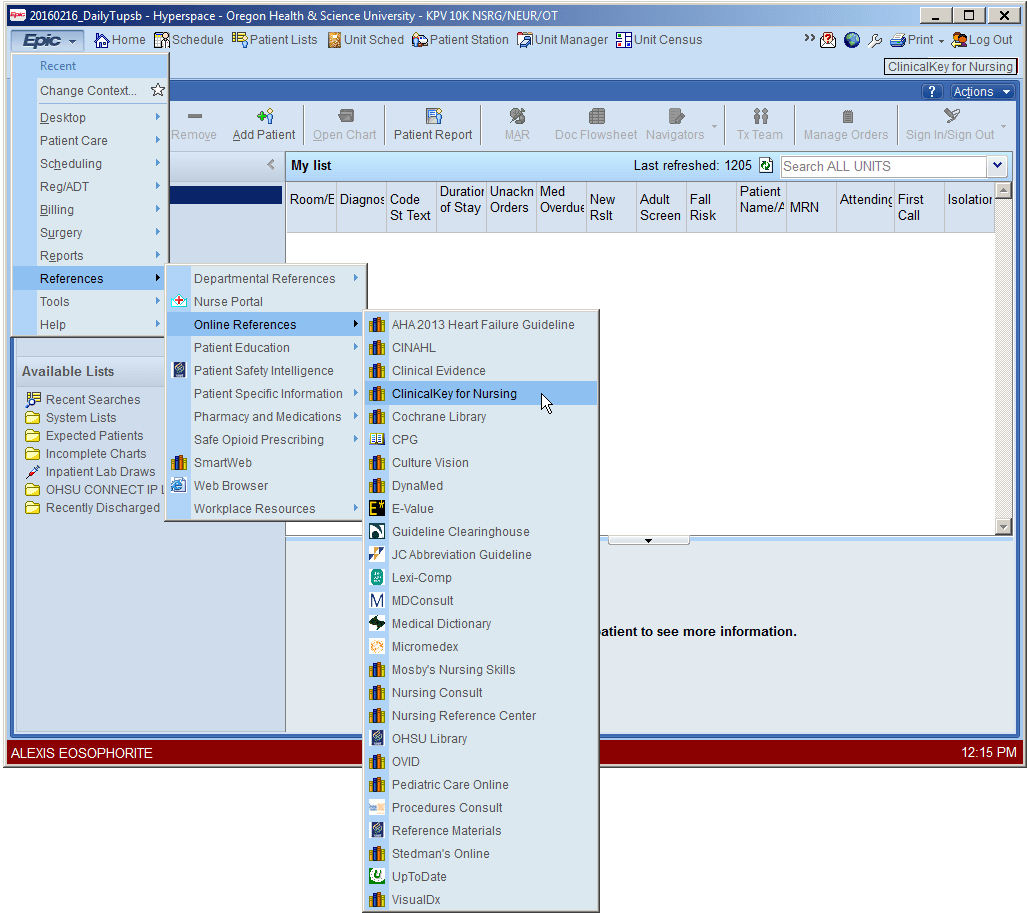
Task: Select Change Context from the Epic menu
Action: (88, 91)
